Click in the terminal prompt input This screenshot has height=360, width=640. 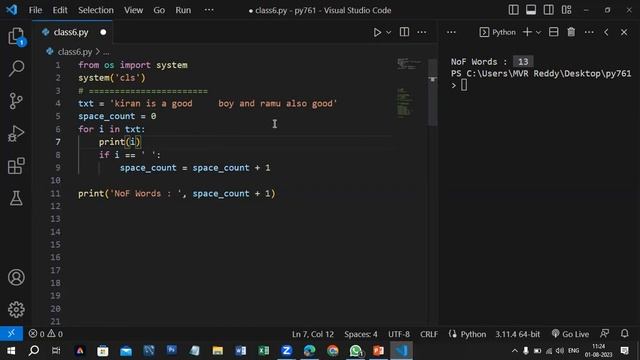pos(464,85)
